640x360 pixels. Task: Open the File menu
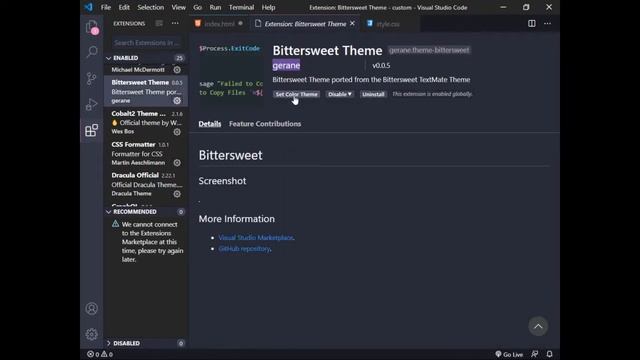pyautogui.click(x=106, y=7)
